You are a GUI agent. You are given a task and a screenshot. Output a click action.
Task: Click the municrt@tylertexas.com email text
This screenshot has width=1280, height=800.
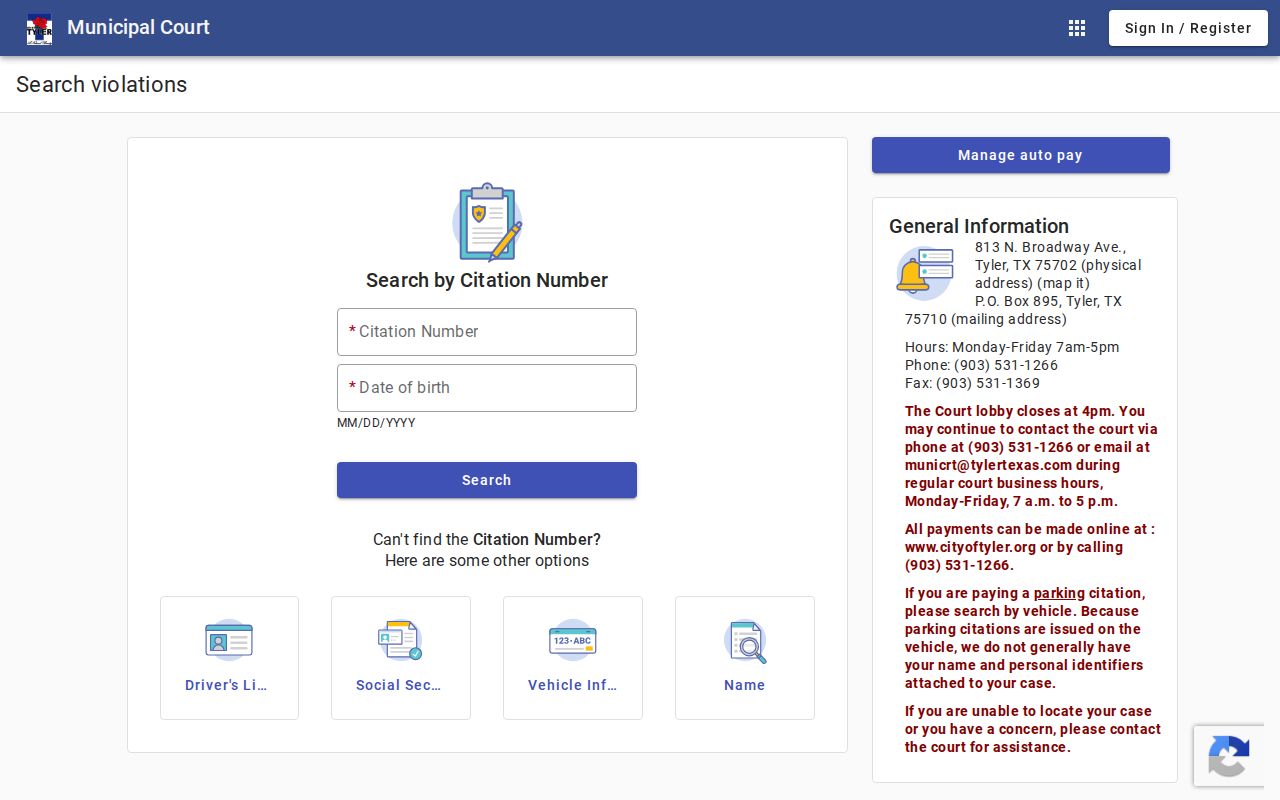(x=988, y=465)
